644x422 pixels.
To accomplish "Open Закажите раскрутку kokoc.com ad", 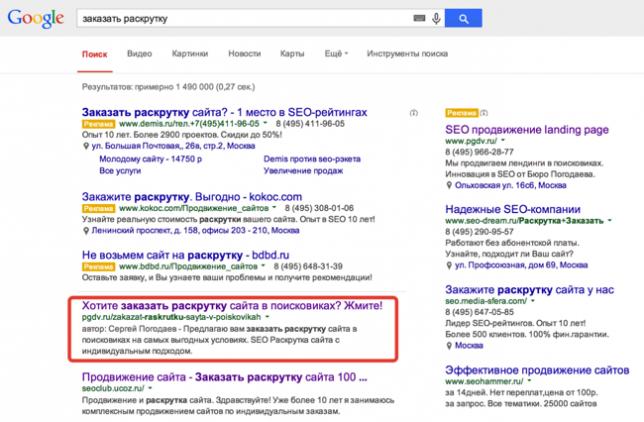I will [192, 197].
